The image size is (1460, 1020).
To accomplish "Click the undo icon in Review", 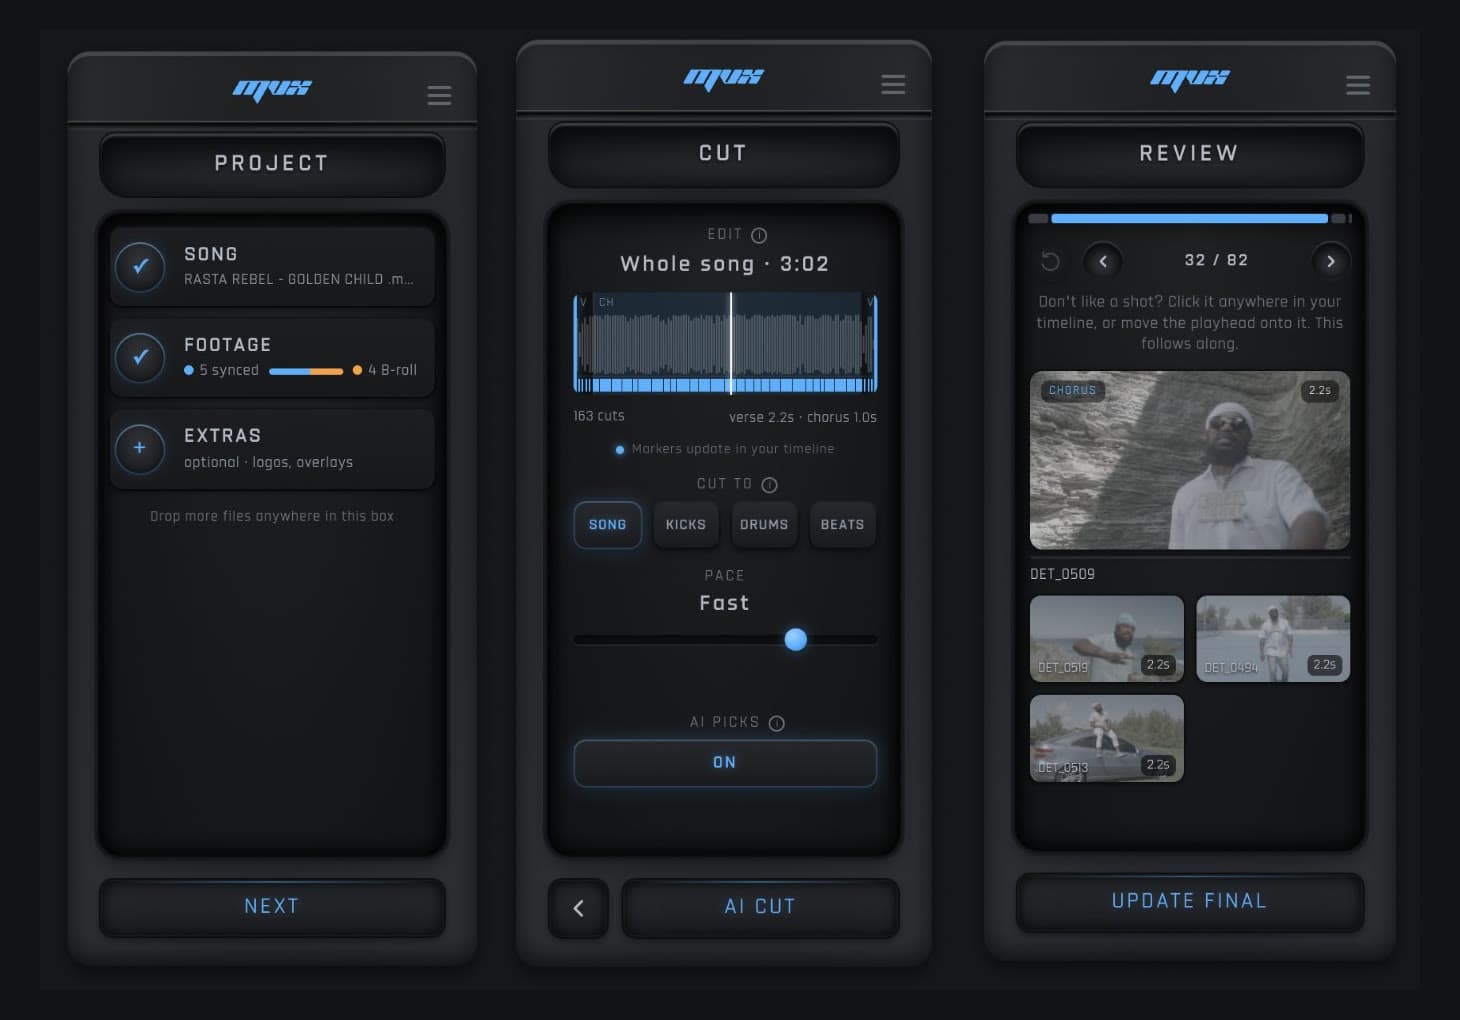I will coord(1050,261).
